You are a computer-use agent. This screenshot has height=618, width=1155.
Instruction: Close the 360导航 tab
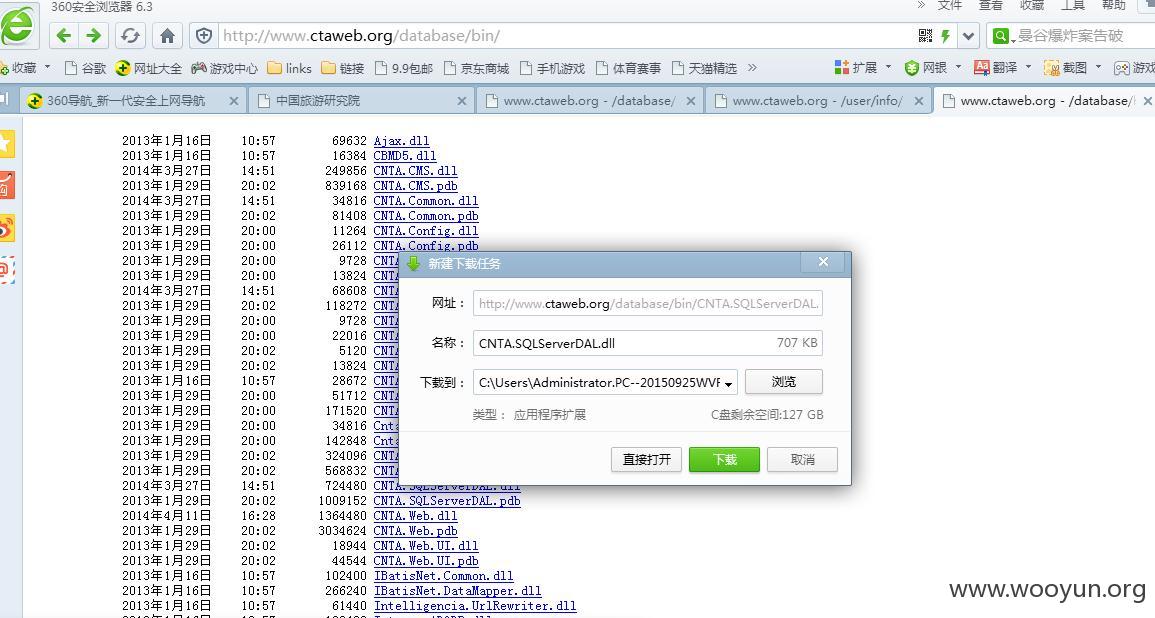(234, 101)
